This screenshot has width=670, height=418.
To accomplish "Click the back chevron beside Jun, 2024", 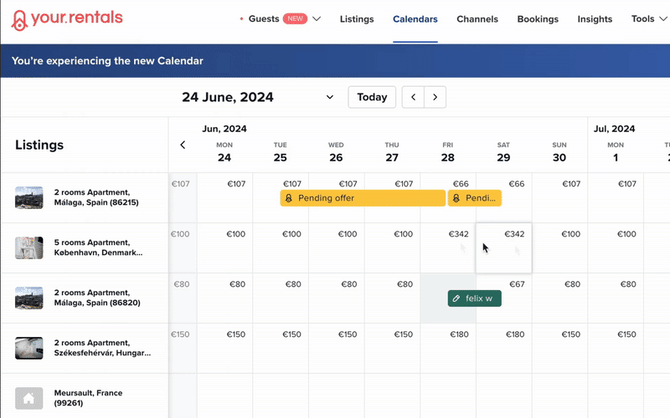I will click(183, 145).
